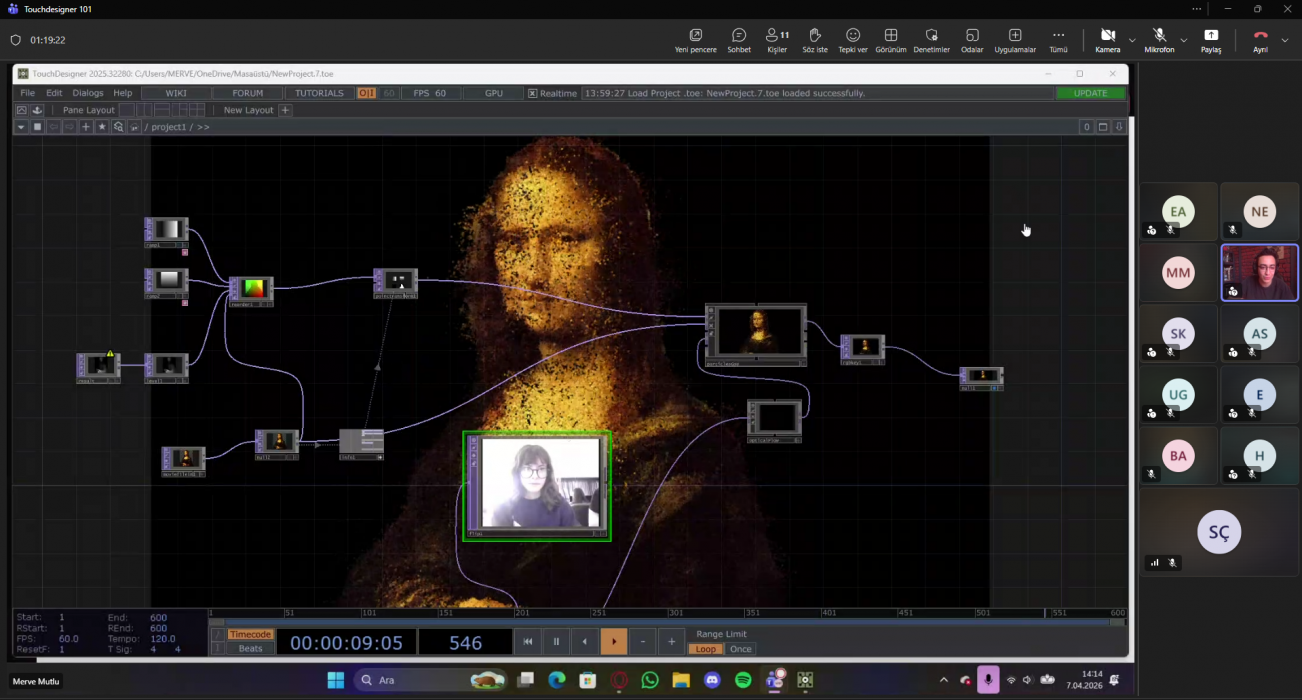This screenshot has height=700, width=1302.
Task: Toggle the Realtime checkbox
Action: (533, 93)
